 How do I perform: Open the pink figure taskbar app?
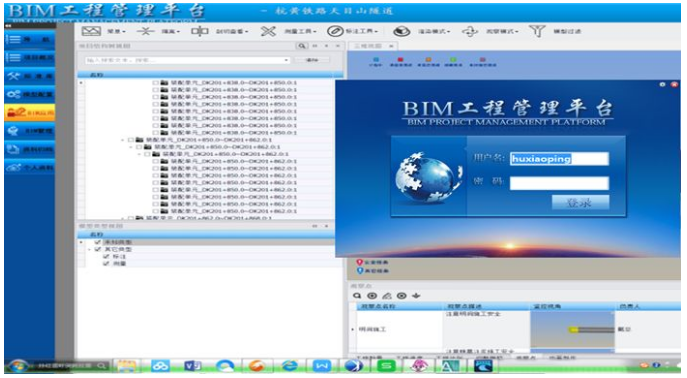point(418,366)
